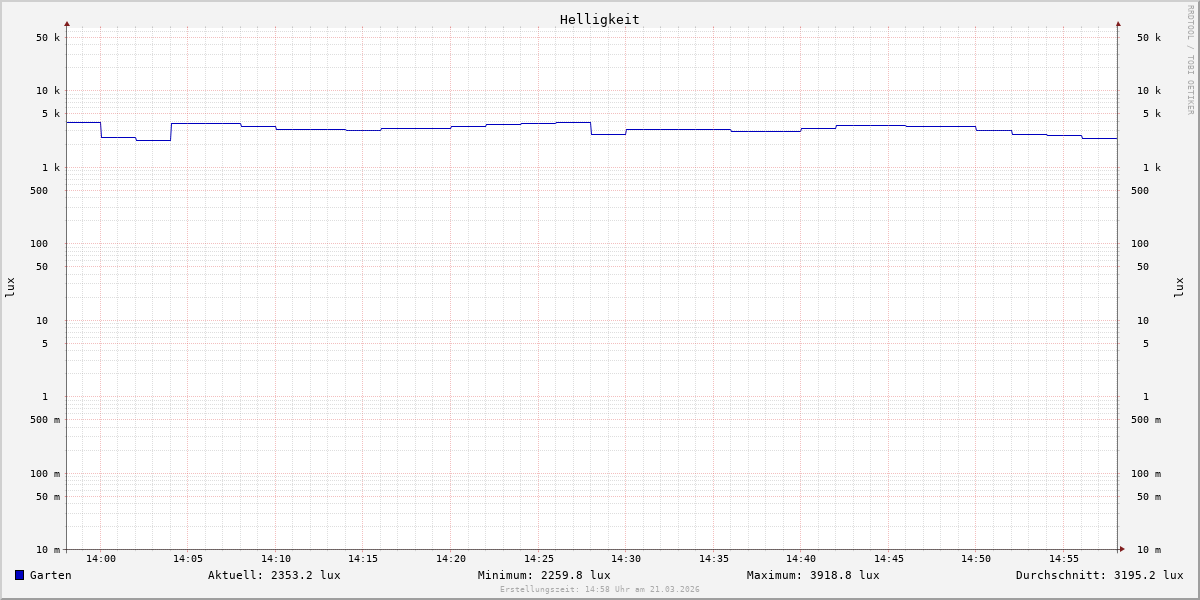Click the red arrow at x-axis right end
The image size is (1200, 600).
coord(1122,549)
